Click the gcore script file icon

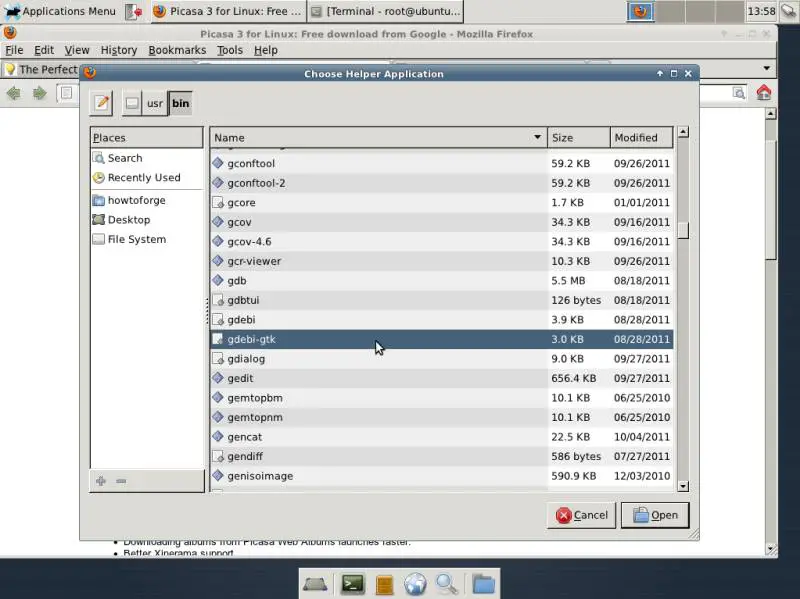click(218, 203)
